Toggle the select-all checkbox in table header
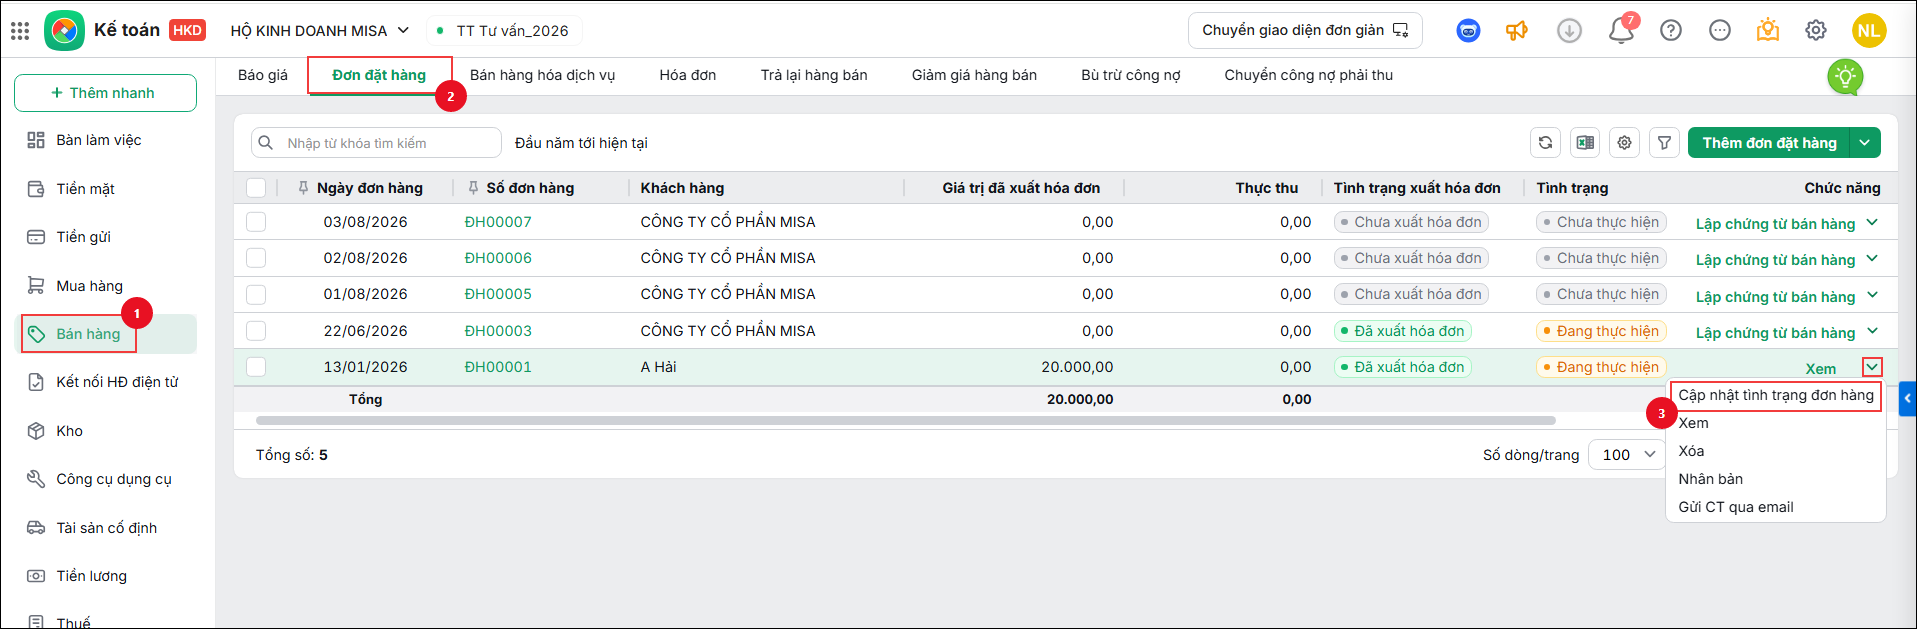The image size is (1917, 629). pyautogui.click(x=256, y=188)
